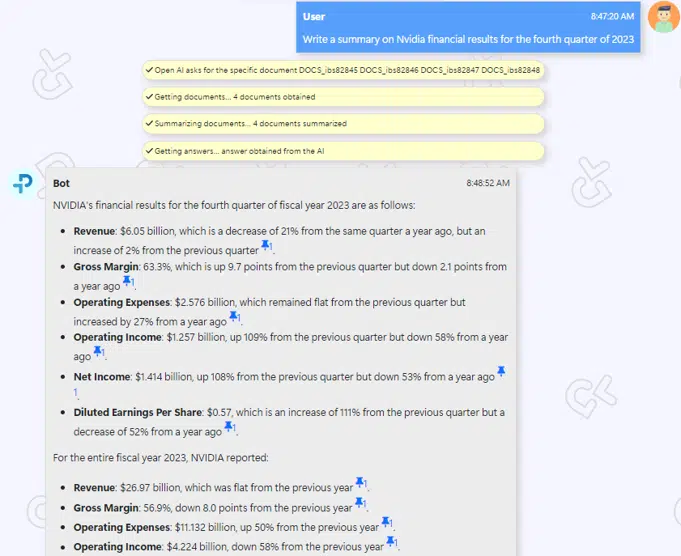This screenshot has height=556, width=681.
Task: Click the checkmark of 'Getting documents' step
Action: coord(149,96)
